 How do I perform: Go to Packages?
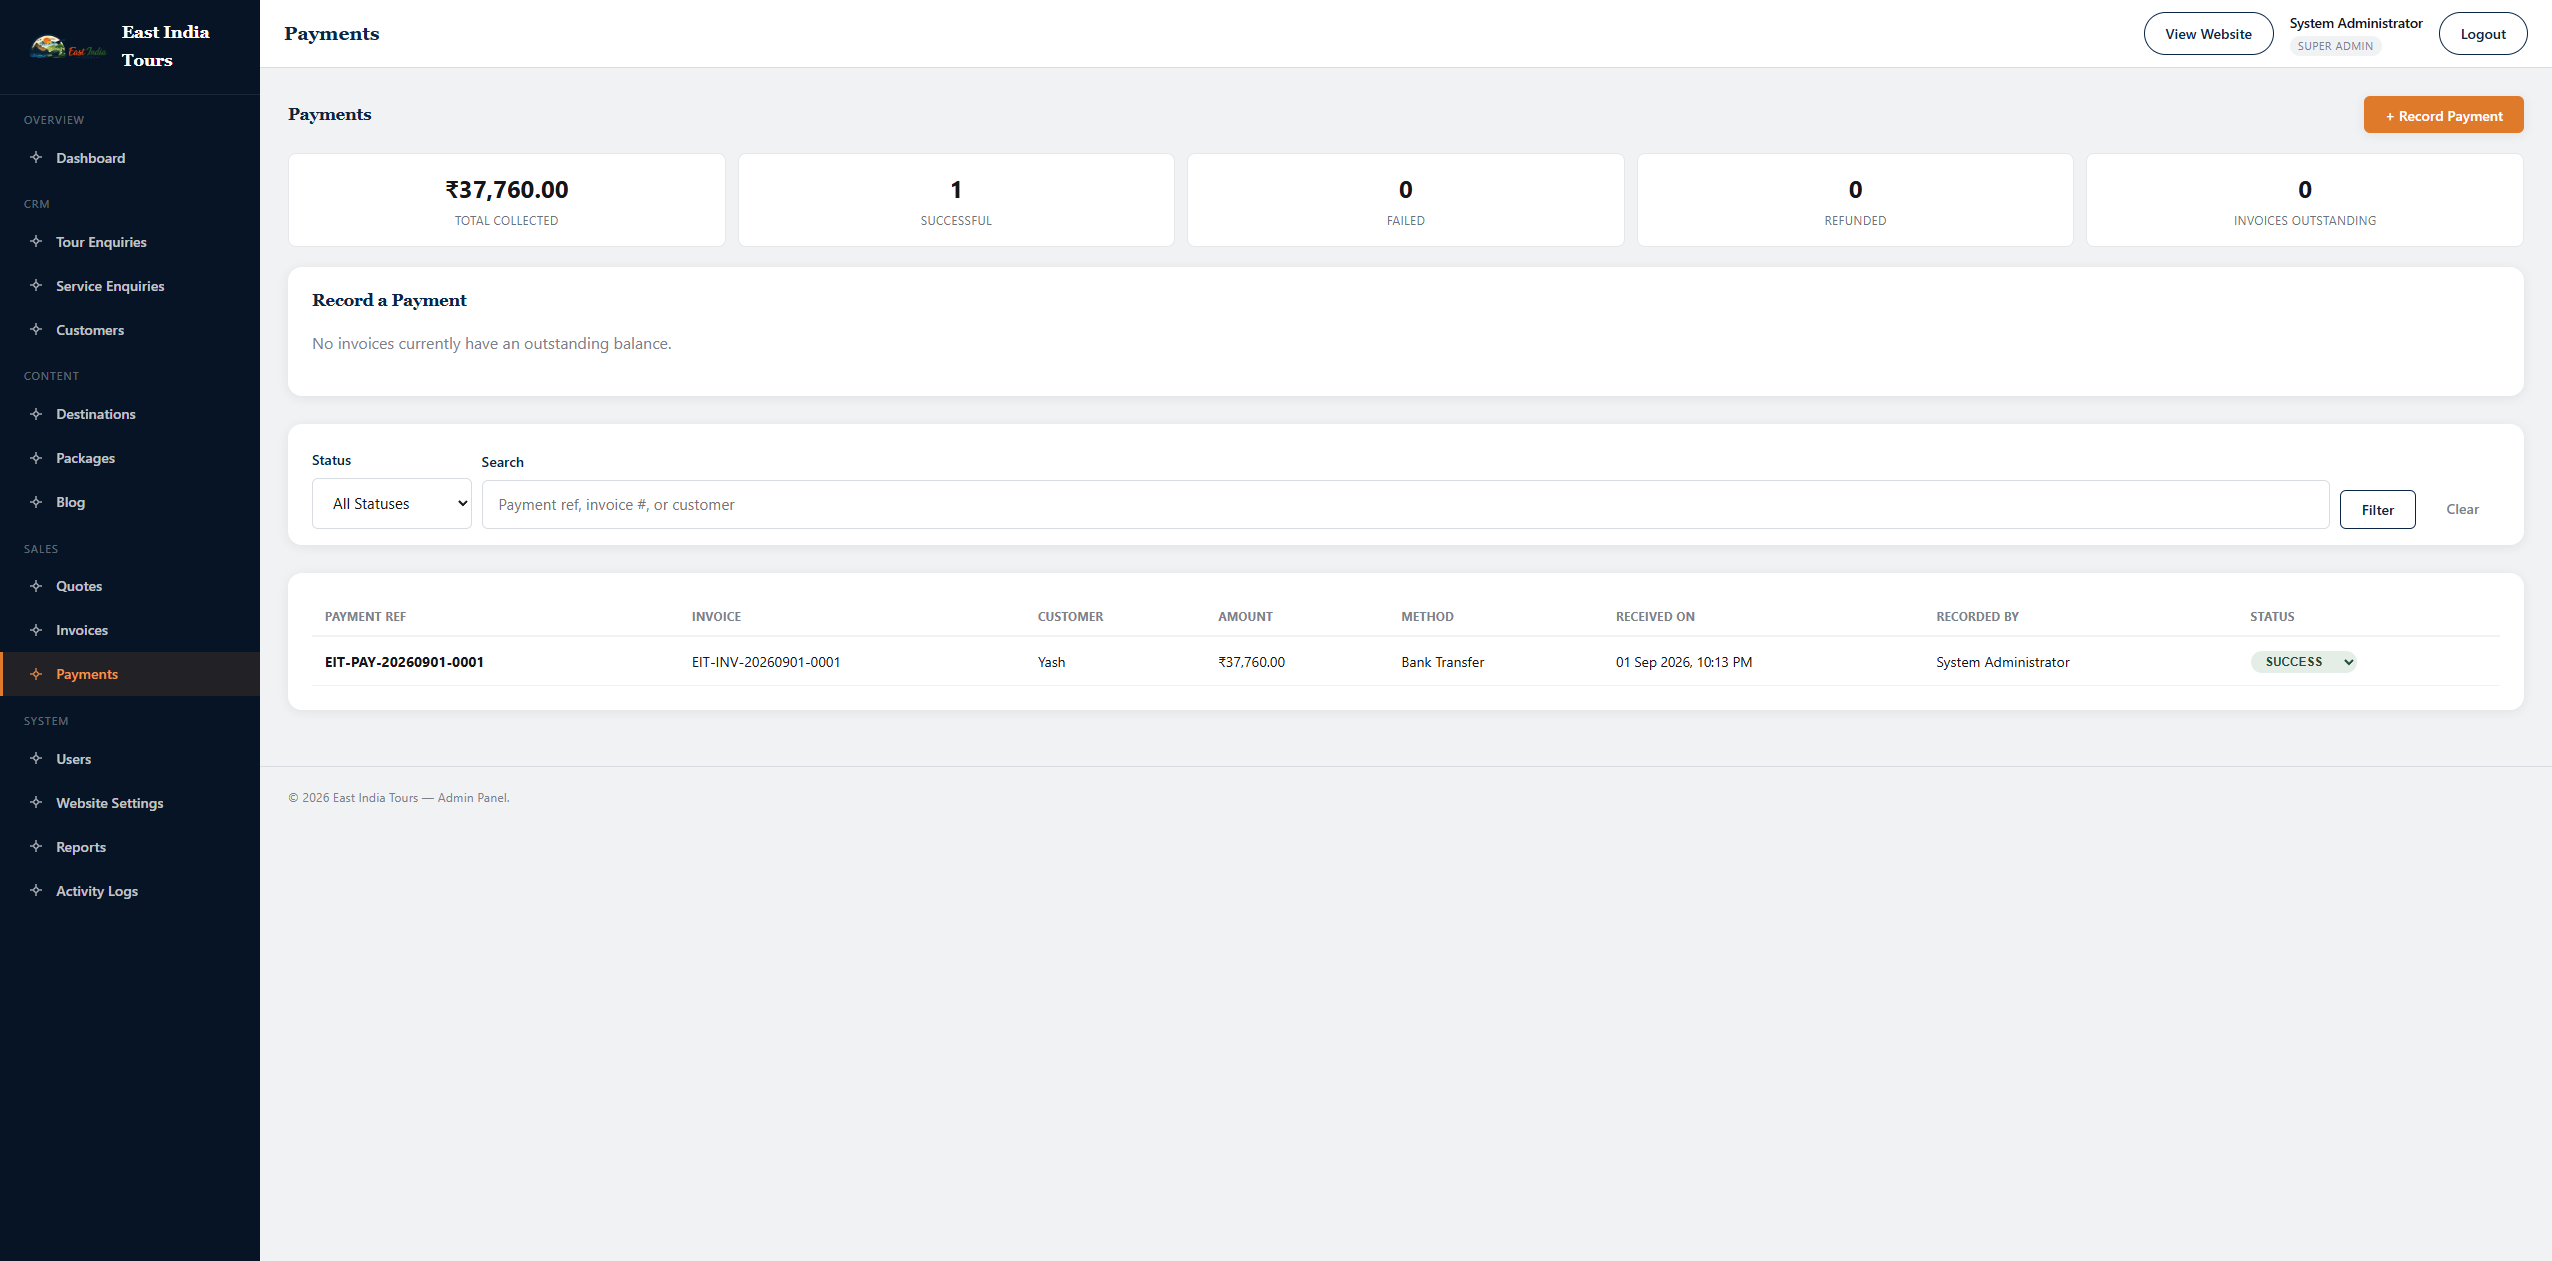pos(130,458)
